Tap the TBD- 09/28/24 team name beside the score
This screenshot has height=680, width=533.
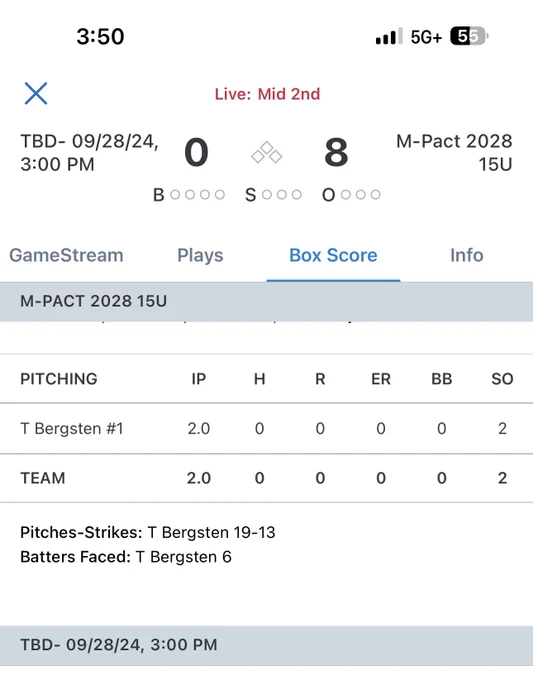pyautogui.click(x=90, y=153)
